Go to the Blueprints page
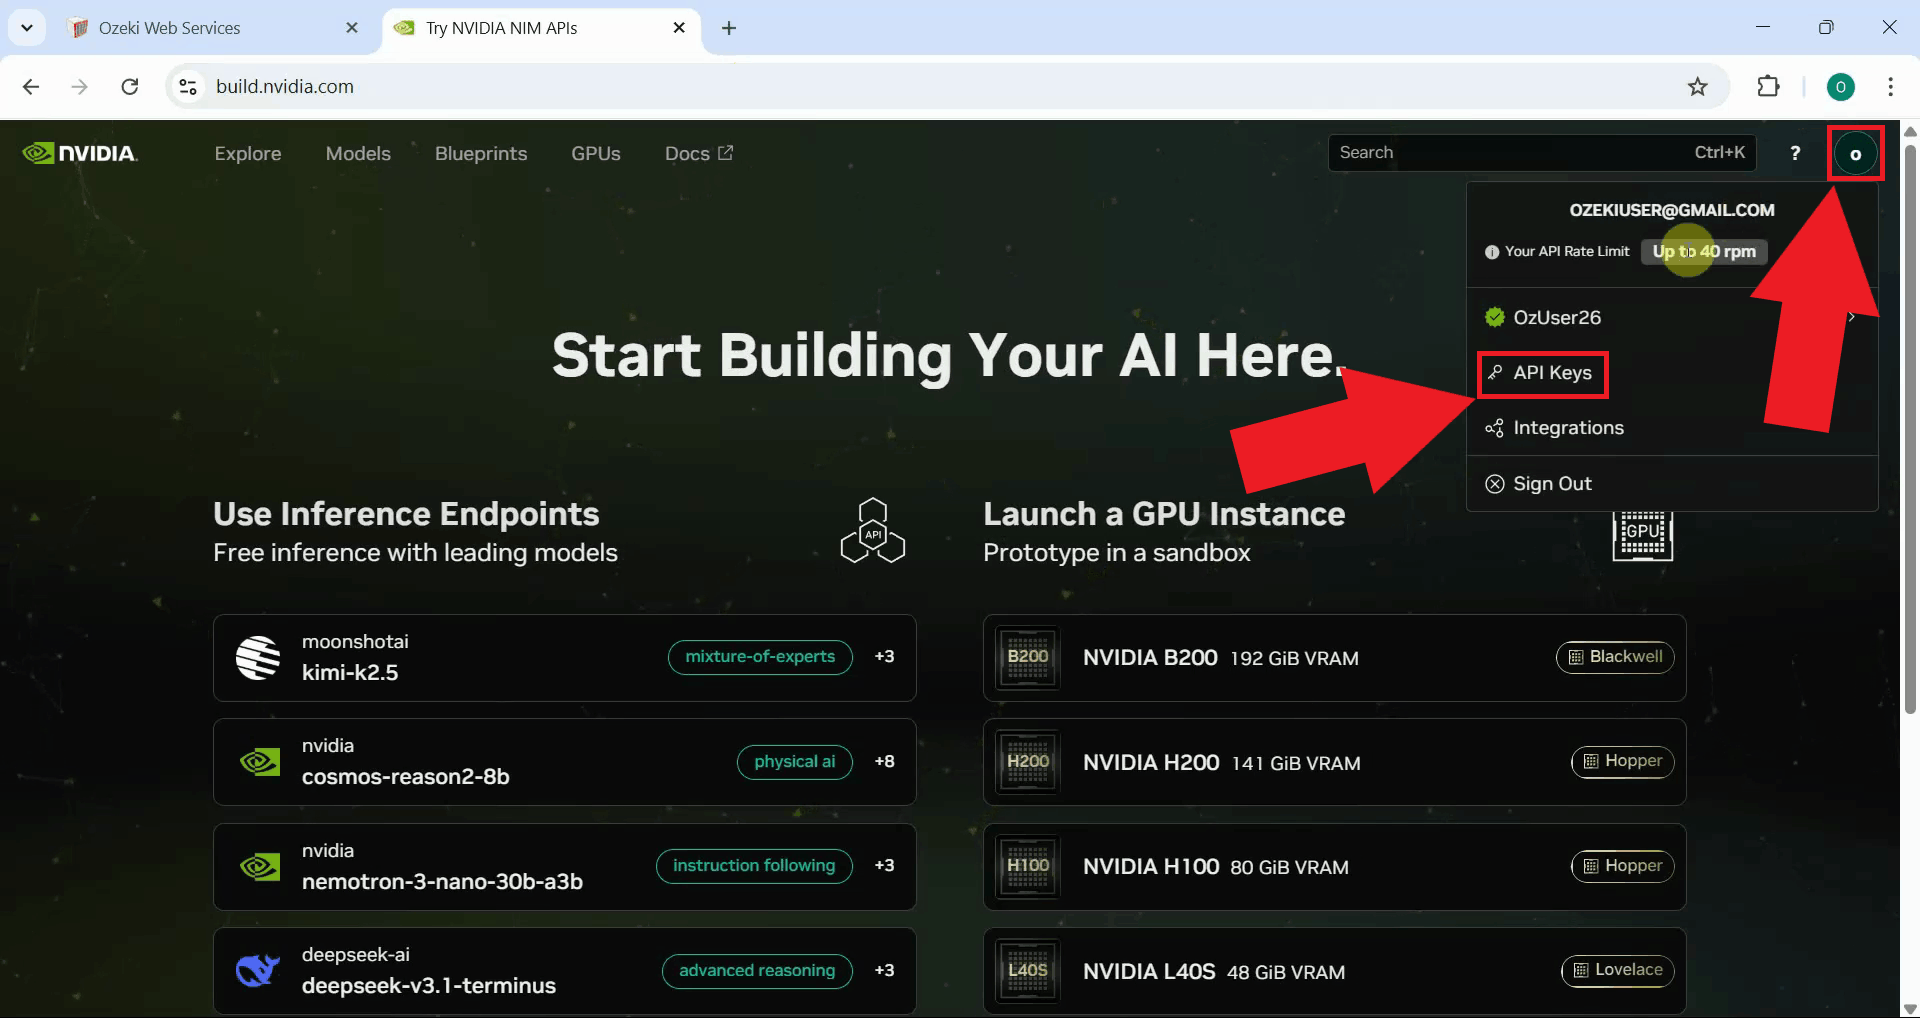 point(481,153)
